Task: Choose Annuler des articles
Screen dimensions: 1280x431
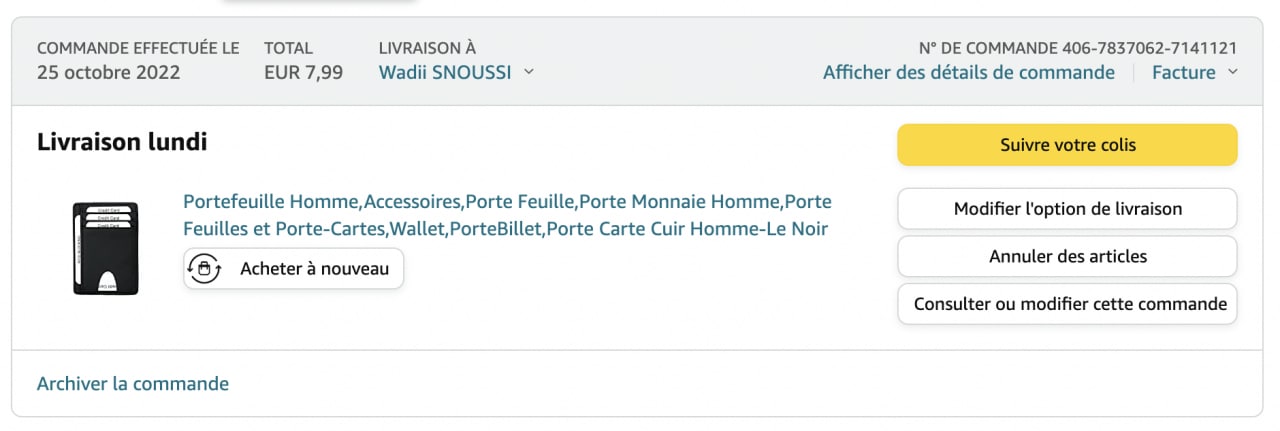Action: 1067,256
